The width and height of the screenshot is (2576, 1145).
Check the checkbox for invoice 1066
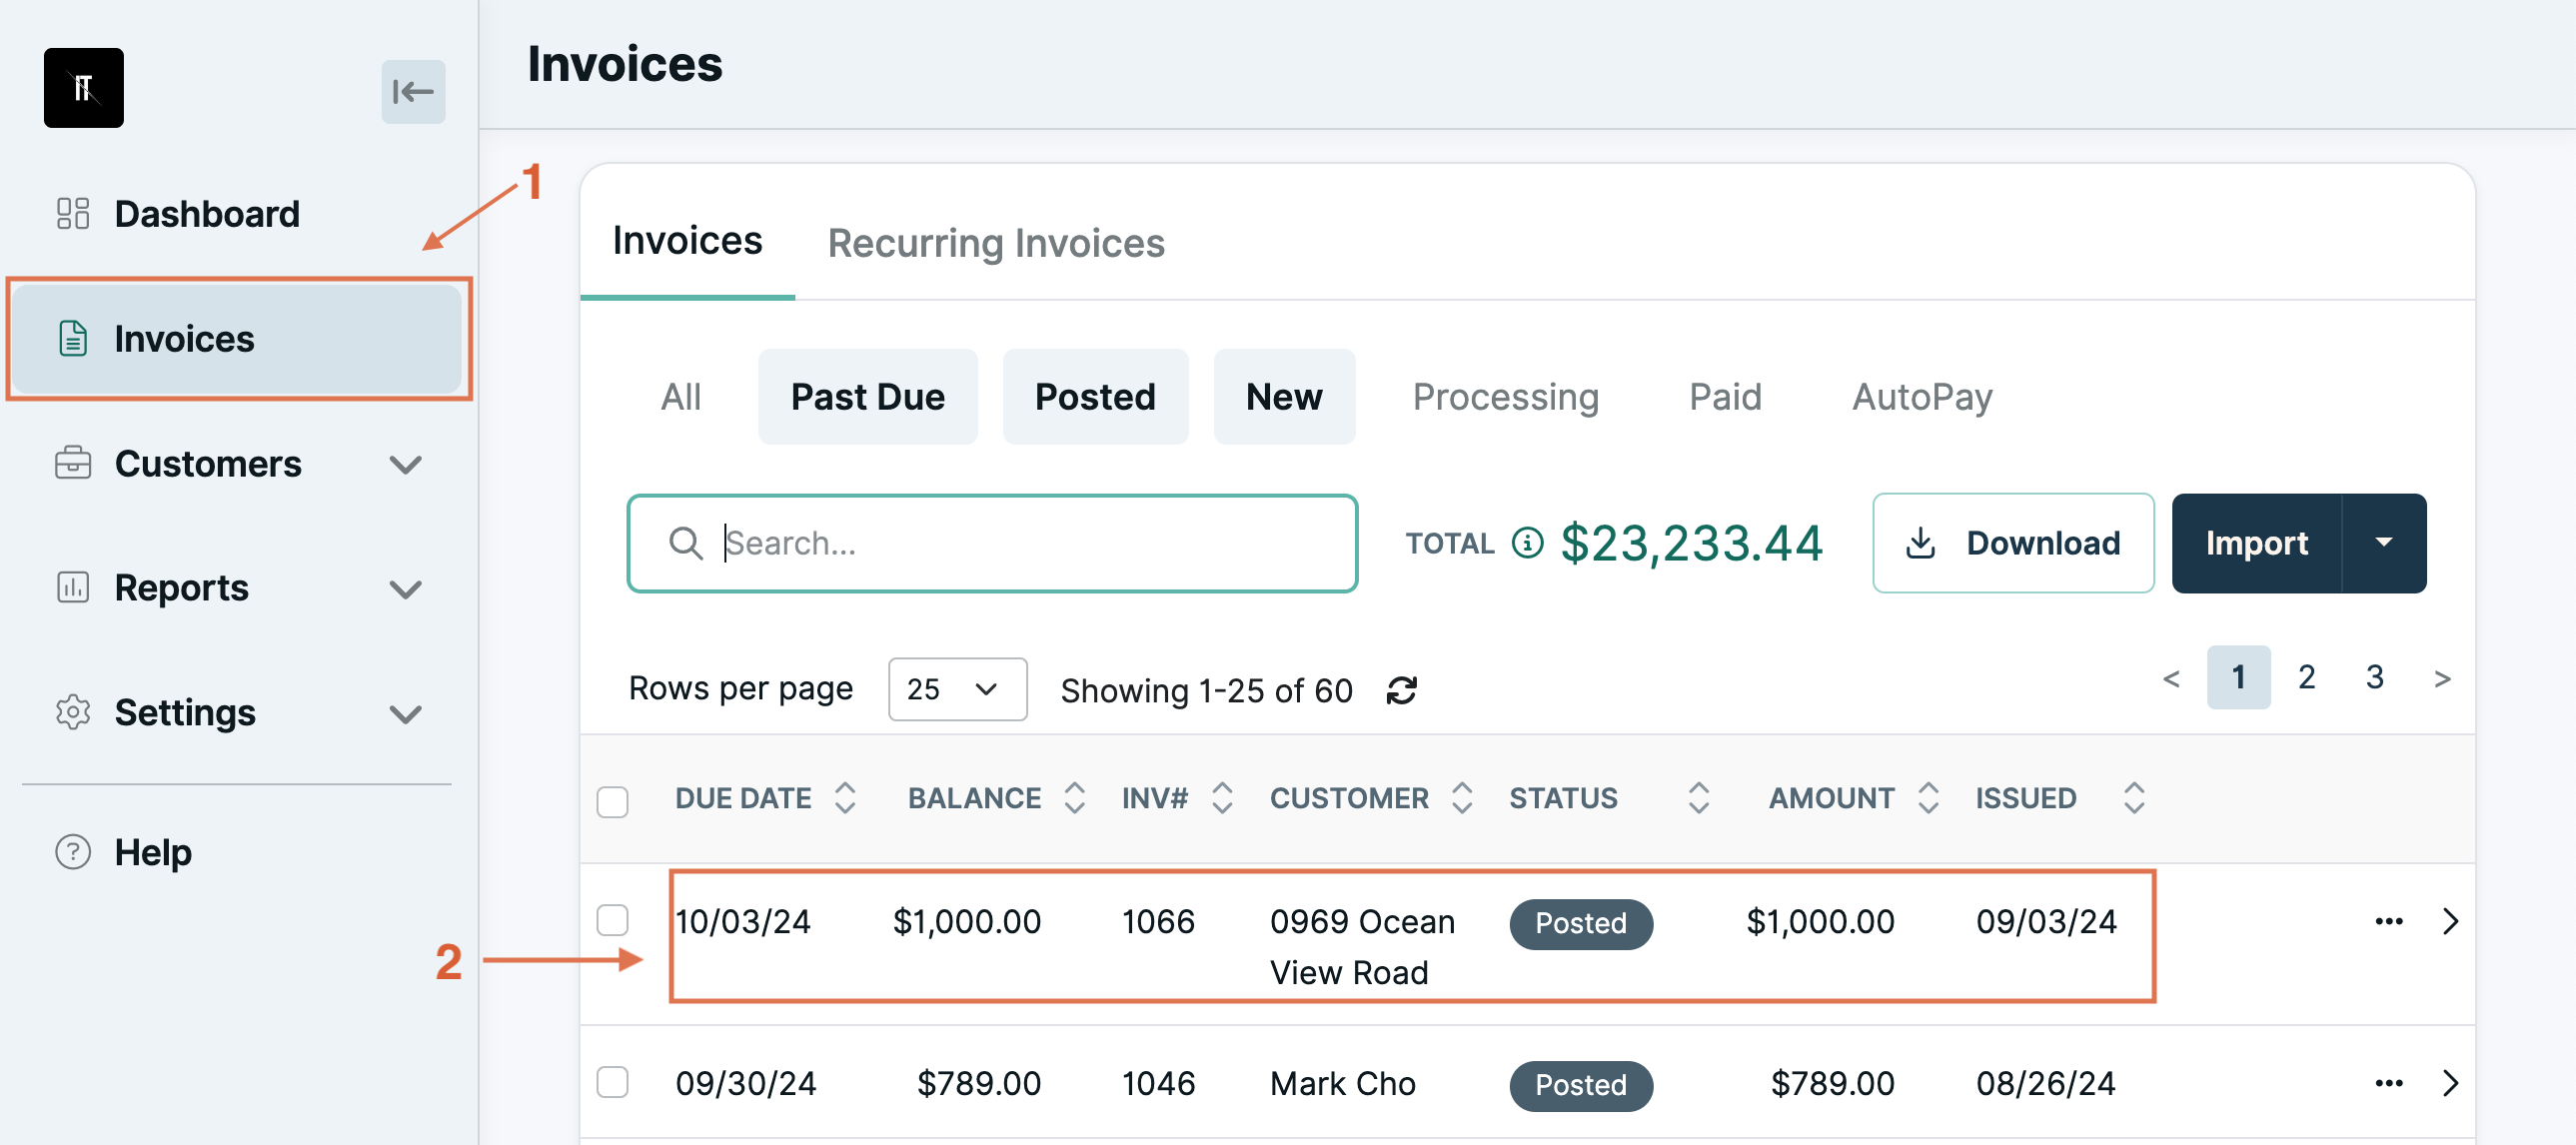(613, 921)
